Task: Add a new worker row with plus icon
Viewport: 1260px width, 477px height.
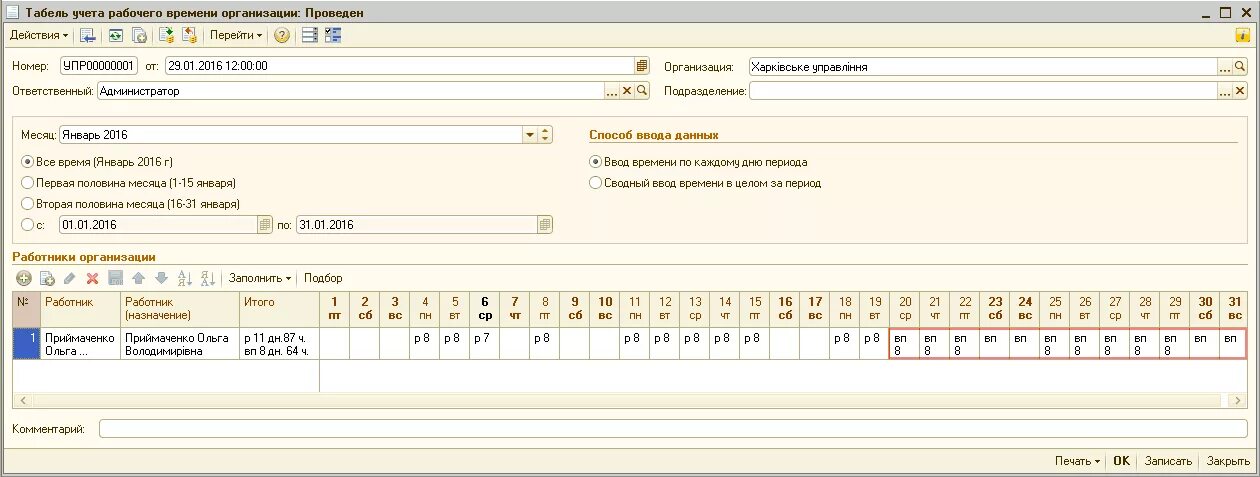Action: [24, 278]
